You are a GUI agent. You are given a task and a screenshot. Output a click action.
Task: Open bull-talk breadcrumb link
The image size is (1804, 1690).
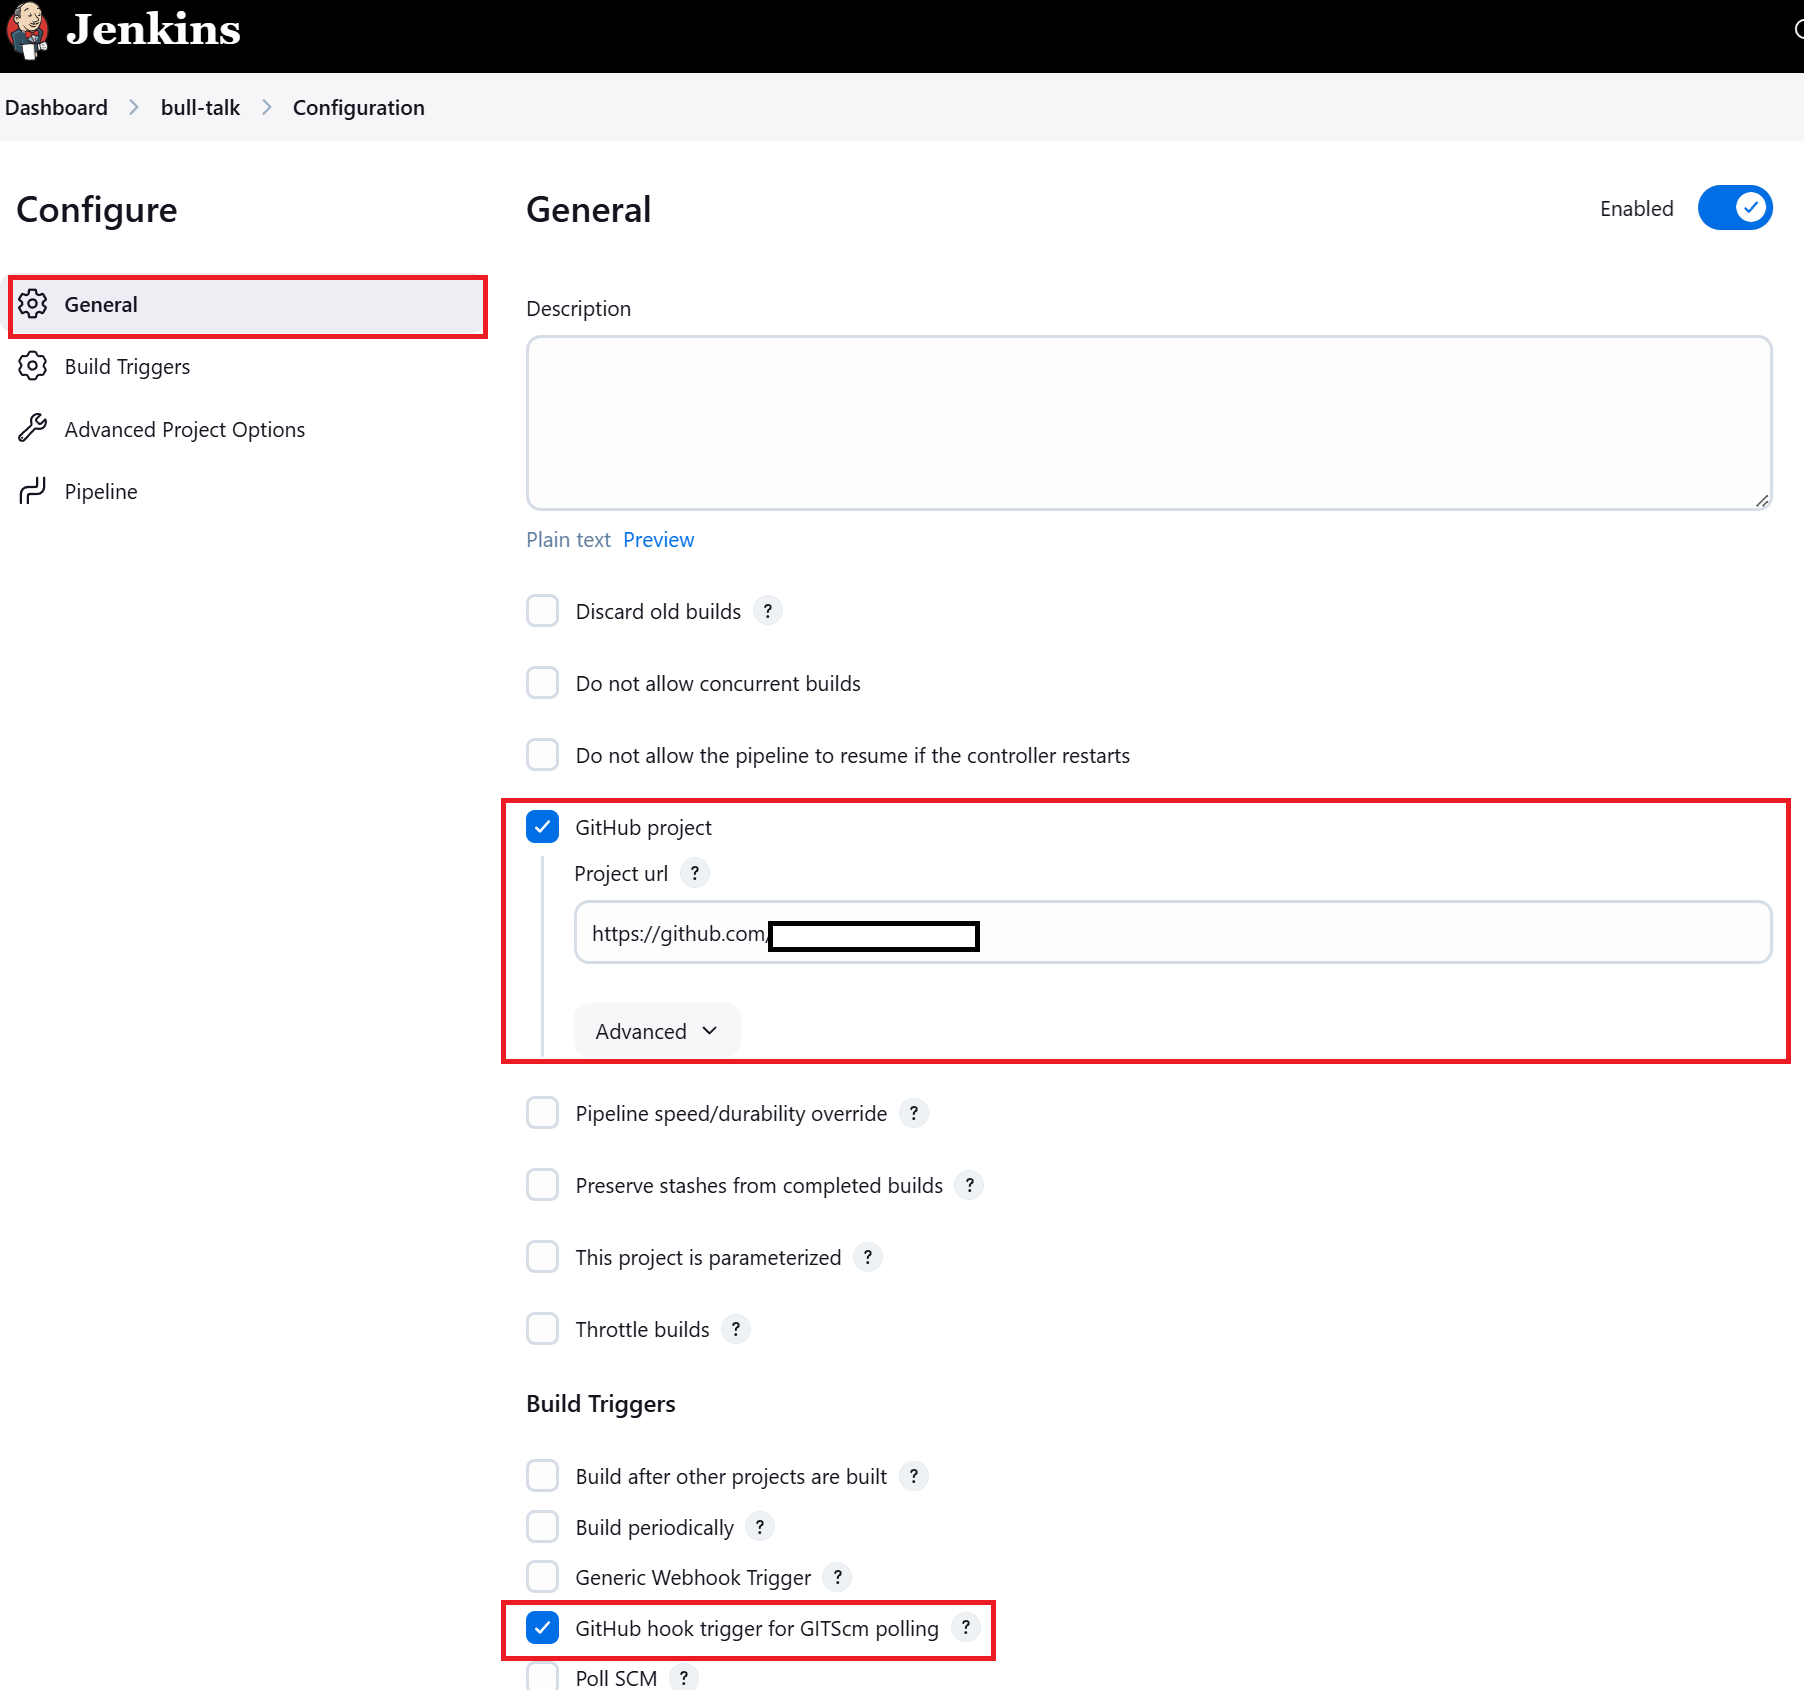pyautogui.click(x=200, y=107)
